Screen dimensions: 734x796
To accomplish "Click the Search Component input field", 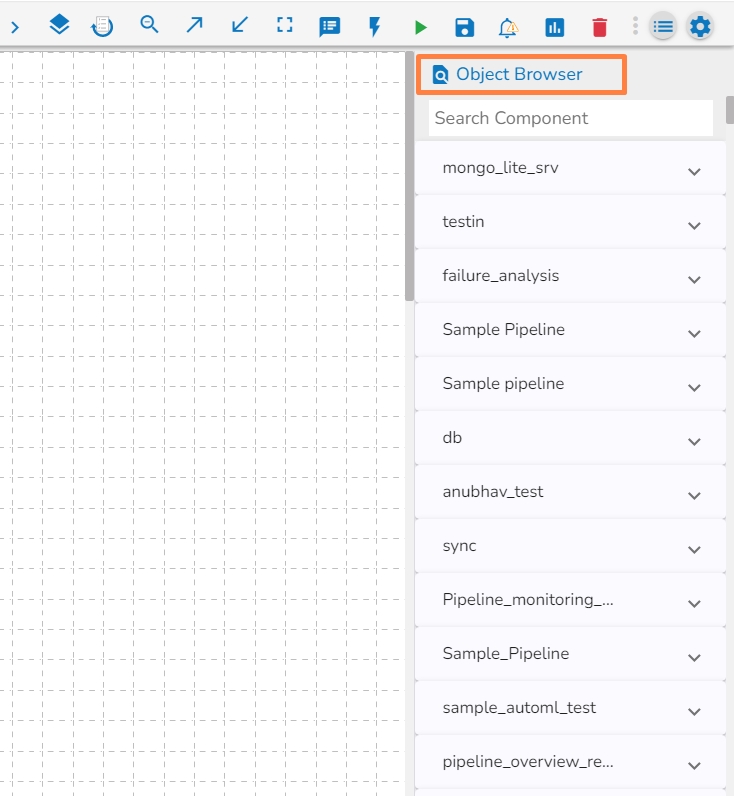I will [570, 118].
